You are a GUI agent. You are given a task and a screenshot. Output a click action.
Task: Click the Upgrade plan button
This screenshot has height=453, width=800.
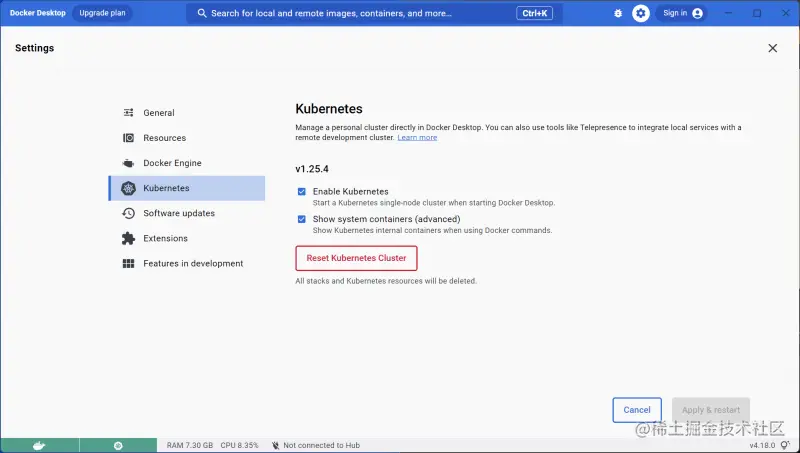(102, 13)
